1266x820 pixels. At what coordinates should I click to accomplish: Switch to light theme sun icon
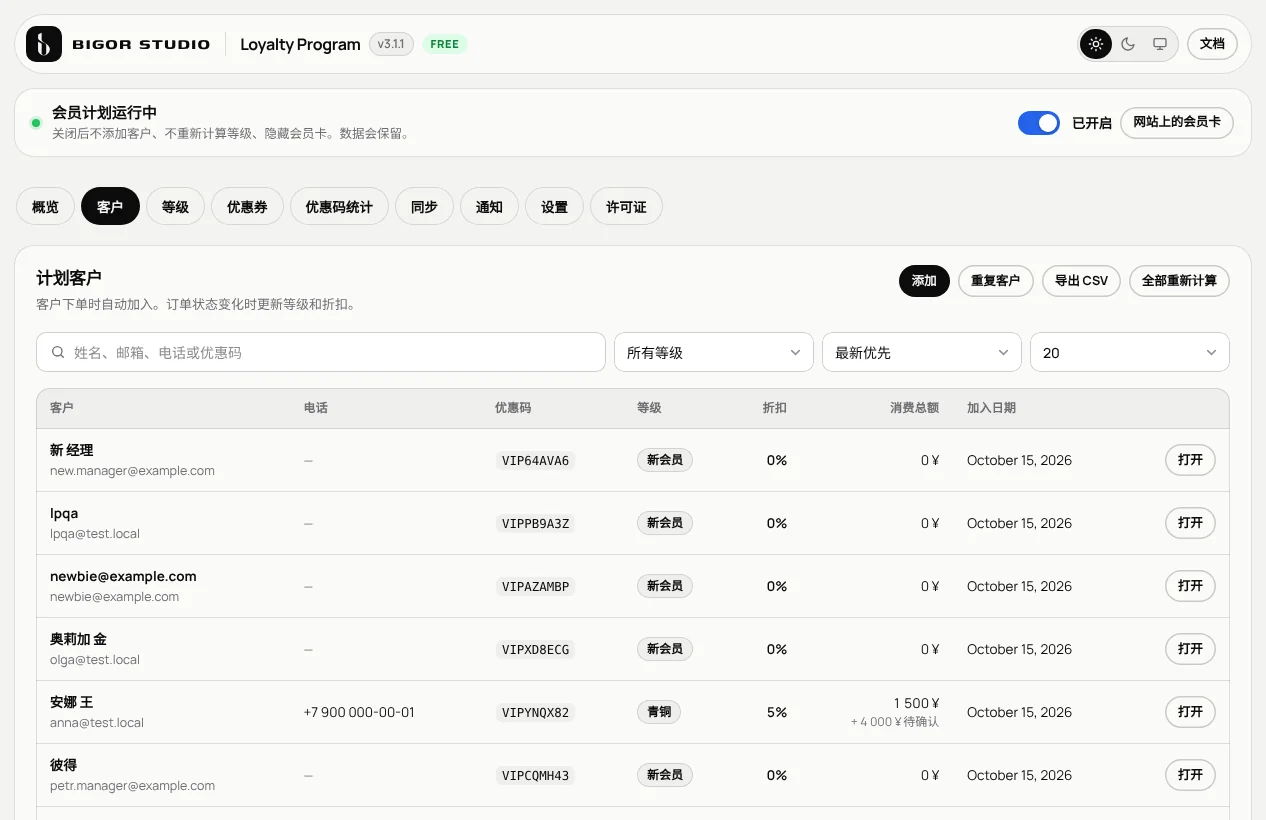pyautogui.click(x=1096, y=44)
